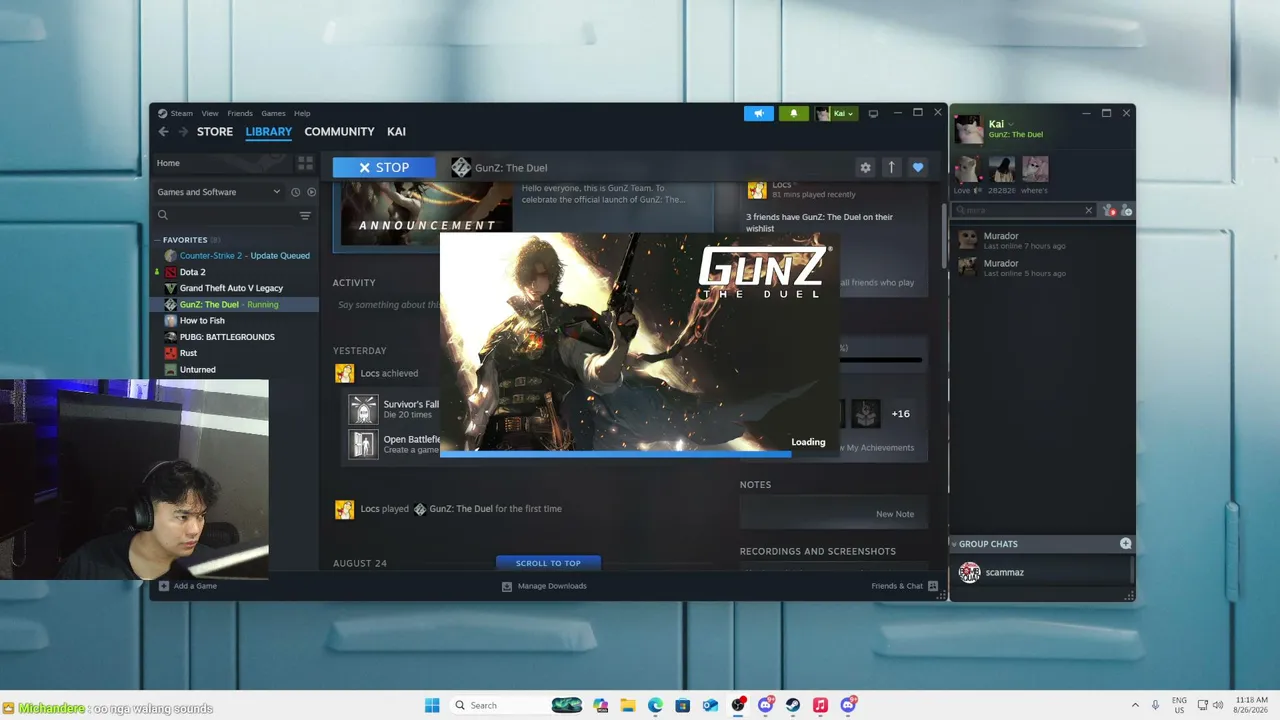
Task: Click the library search field
Action: tap(228, 215)
